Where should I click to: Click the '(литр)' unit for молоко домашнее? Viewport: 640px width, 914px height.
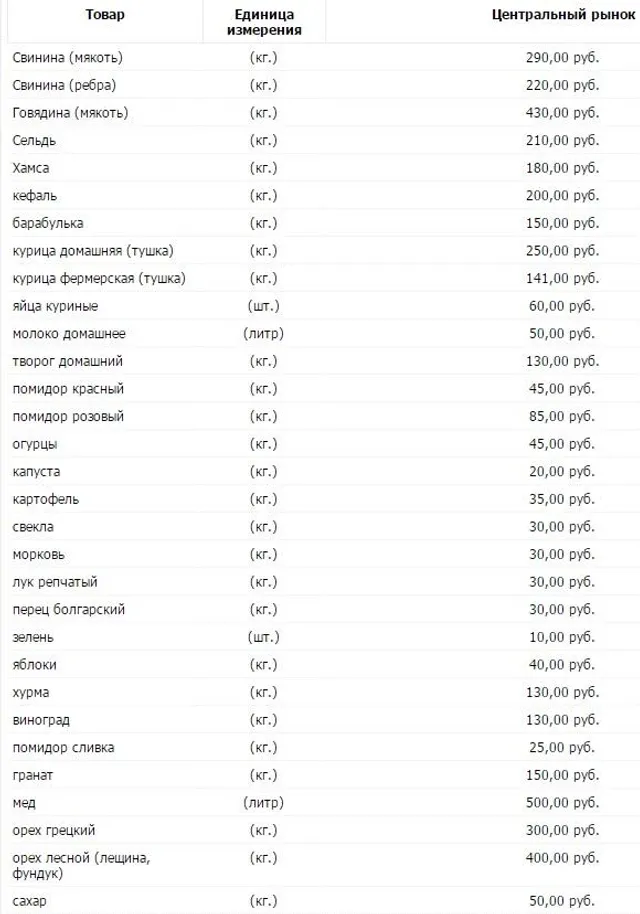coord(263,333)
